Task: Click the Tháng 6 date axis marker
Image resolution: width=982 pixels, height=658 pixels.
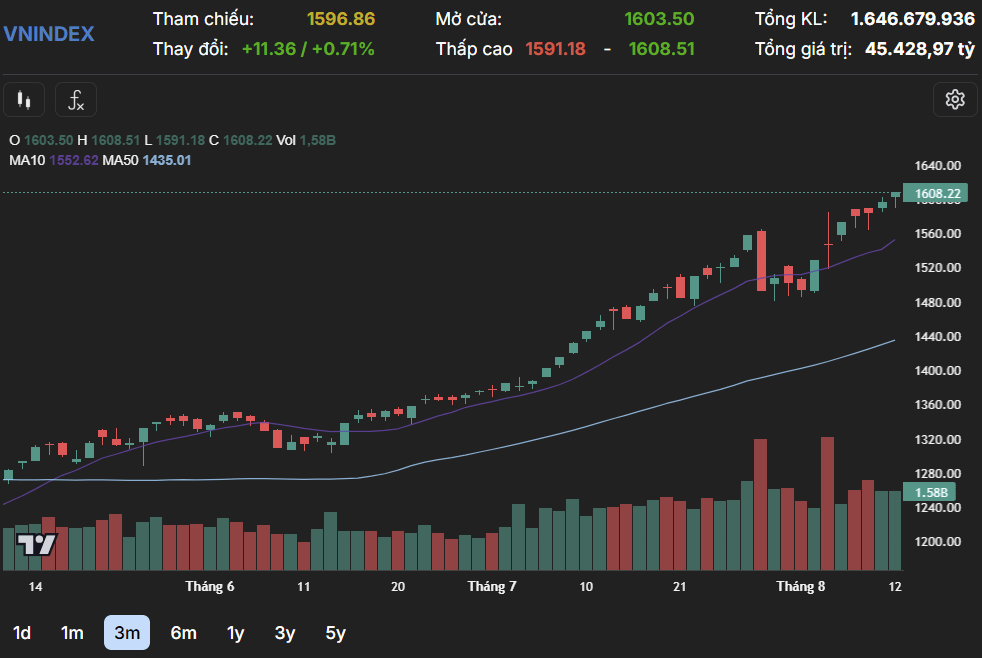Action: point(210,587)
